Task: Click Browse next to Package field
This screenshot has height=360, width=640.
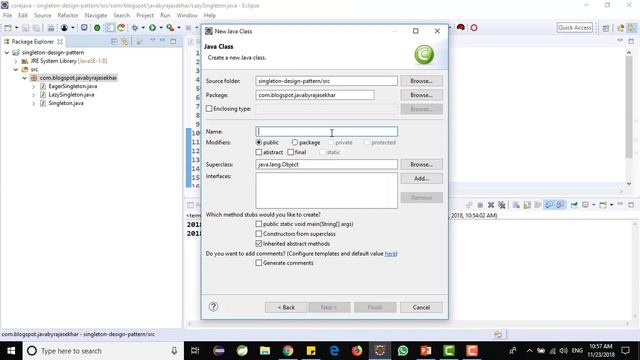Action: pyautogui.click(x=421, y=95)
